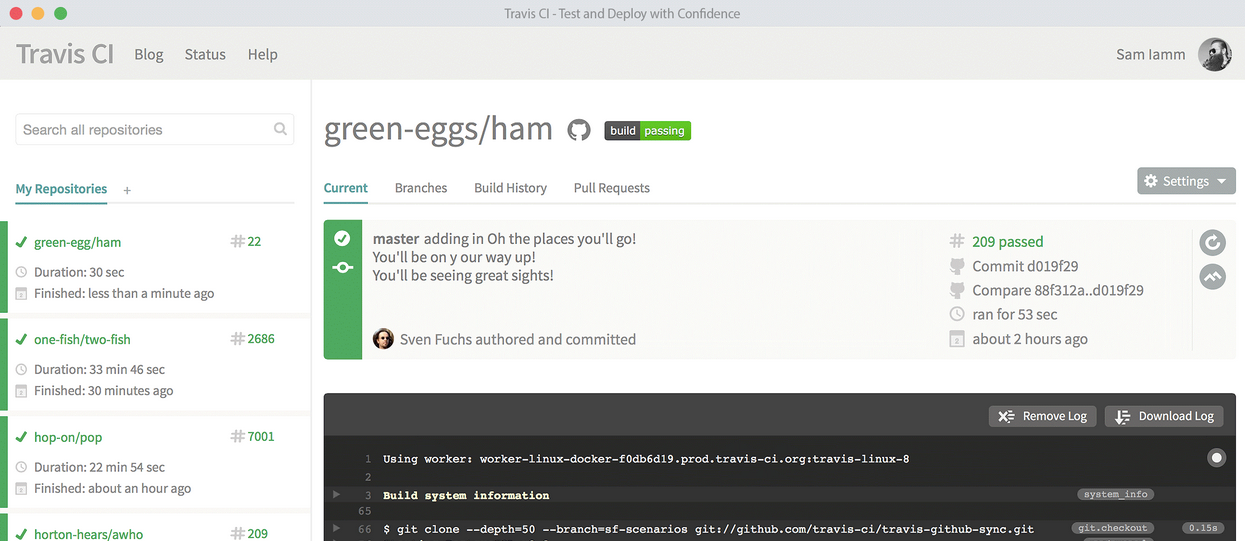Click the checkmark icon for one-fish/two-fish
This screenshot has width=1245, height=541.
(21, 339)
